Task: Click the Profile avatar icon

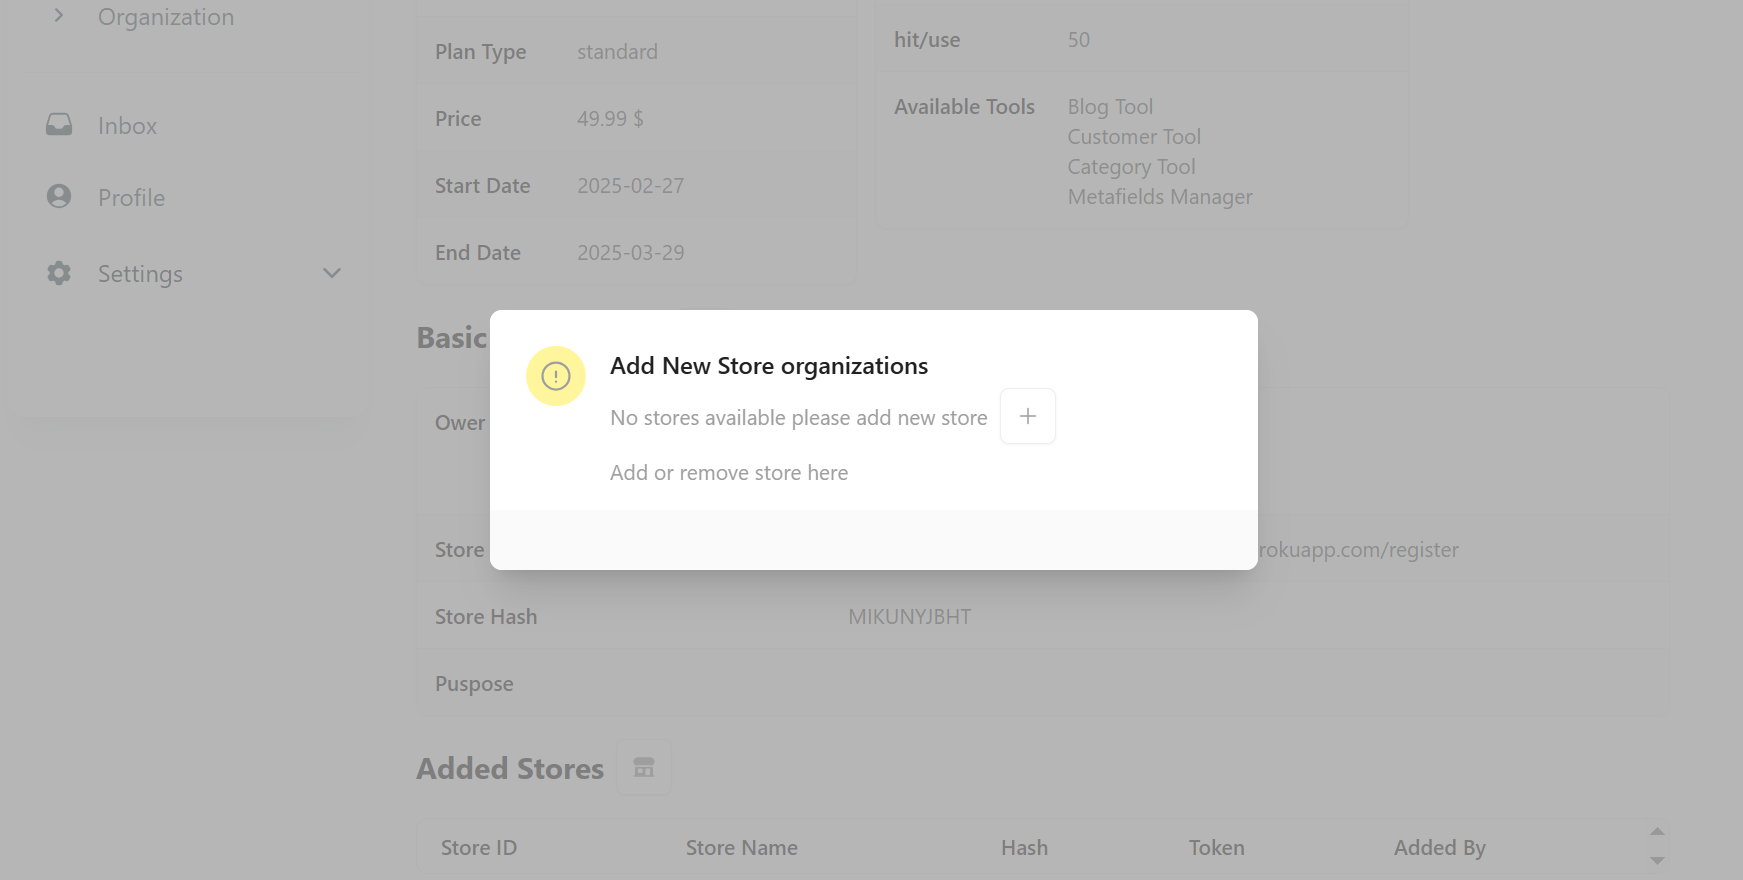Action: pyautogui.click(x=59, y=196)
